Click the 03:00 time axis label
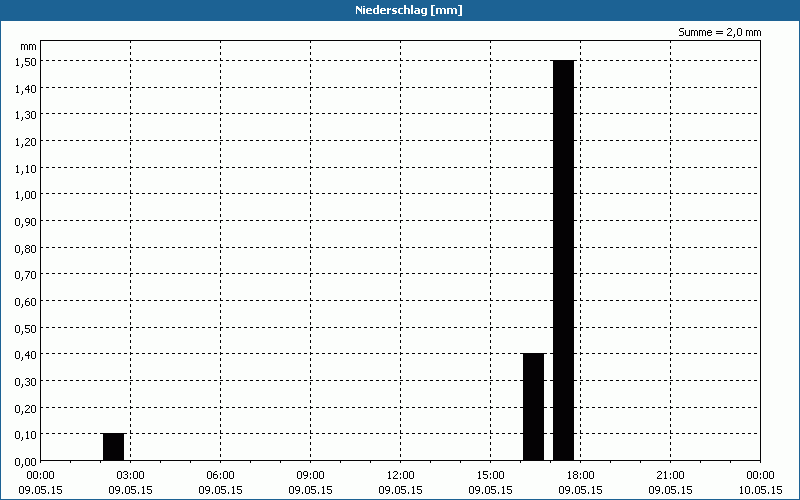 [x=131, y=476]
